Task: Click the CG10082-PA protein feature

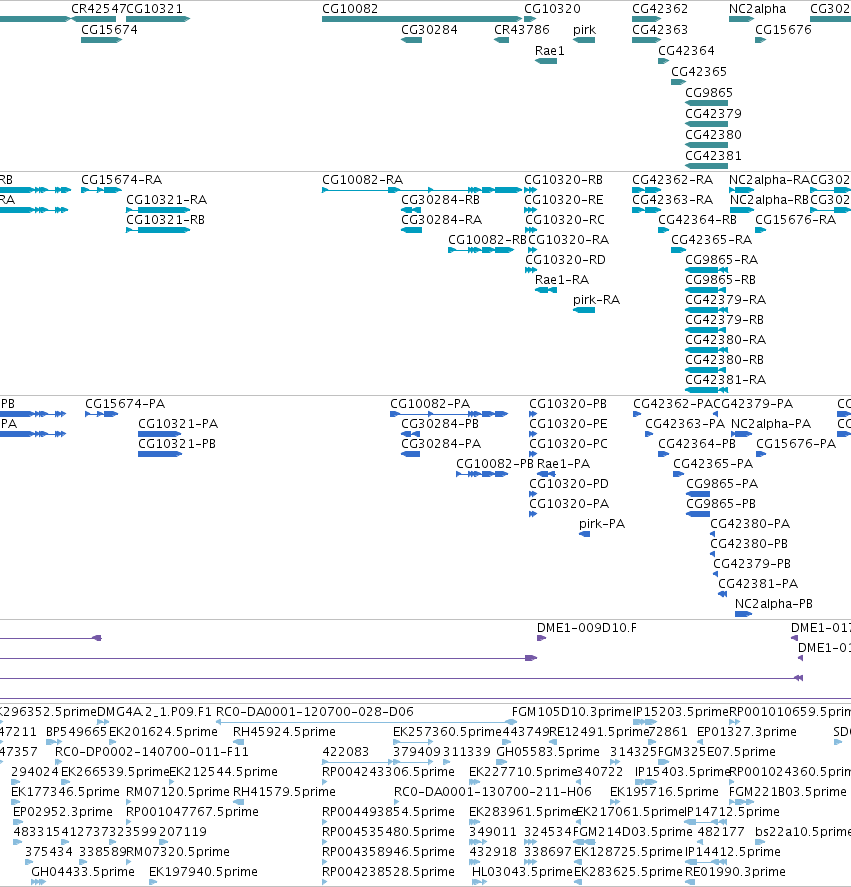Action: pyautogui.click(x=449, y=414)
